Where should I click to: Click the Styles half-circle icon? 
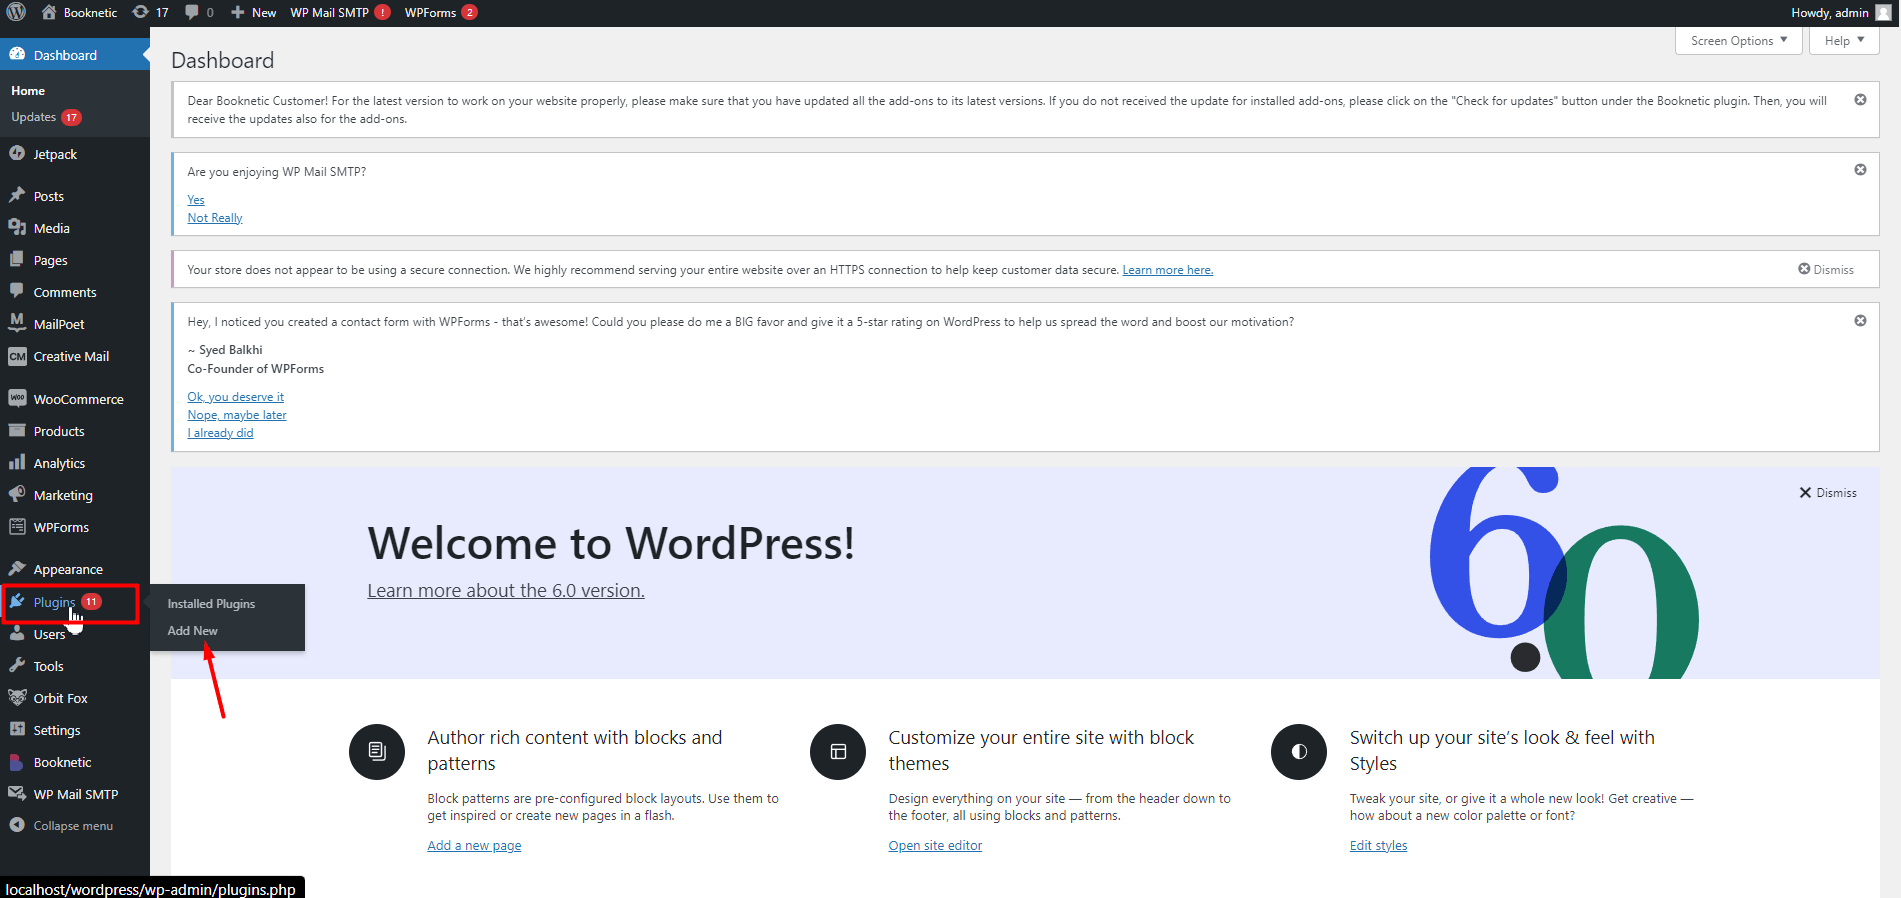tap(1299, 752)
